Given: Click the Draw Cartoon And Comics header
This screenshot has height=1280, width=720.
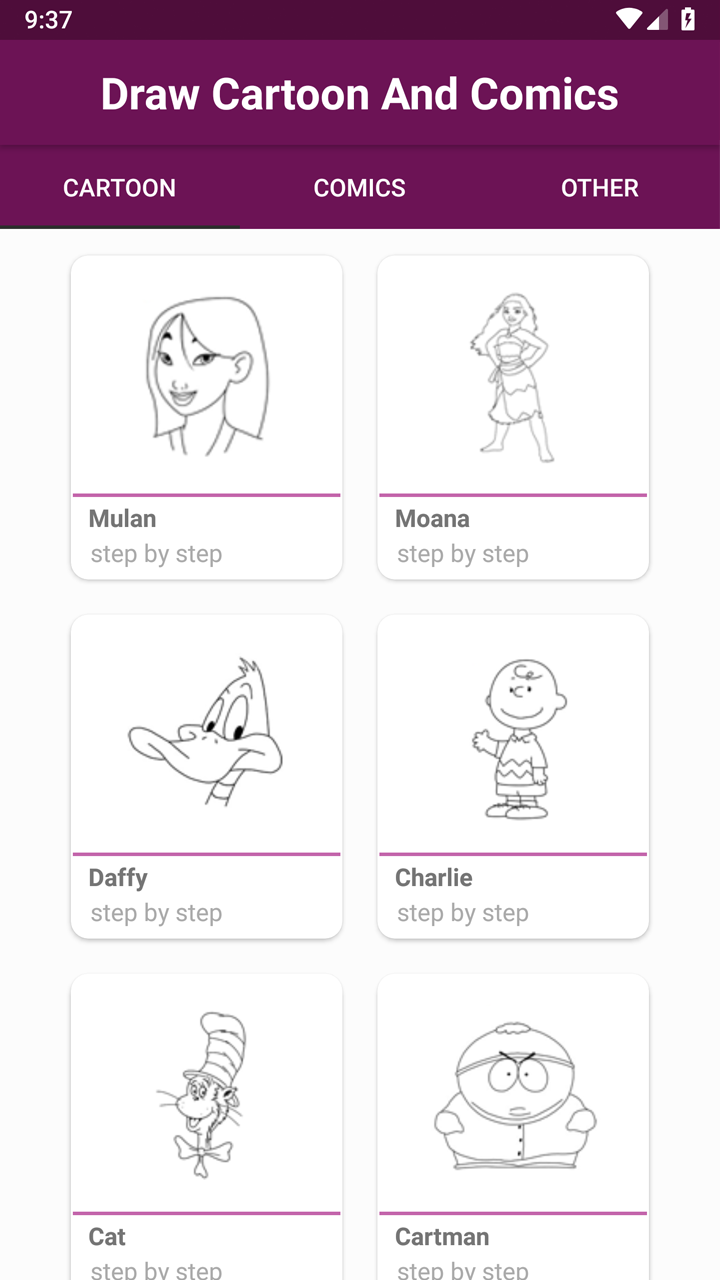Looking at the screenshot, I should [359, 94].
